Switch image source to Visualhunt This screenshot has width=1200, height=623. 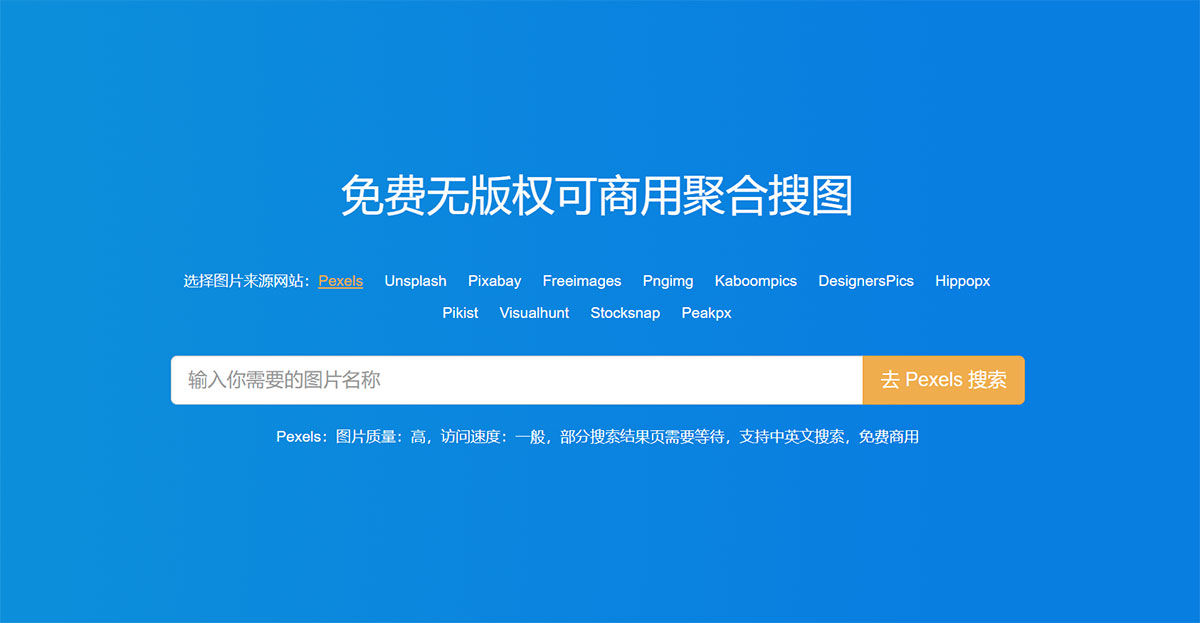click(534, 313)
